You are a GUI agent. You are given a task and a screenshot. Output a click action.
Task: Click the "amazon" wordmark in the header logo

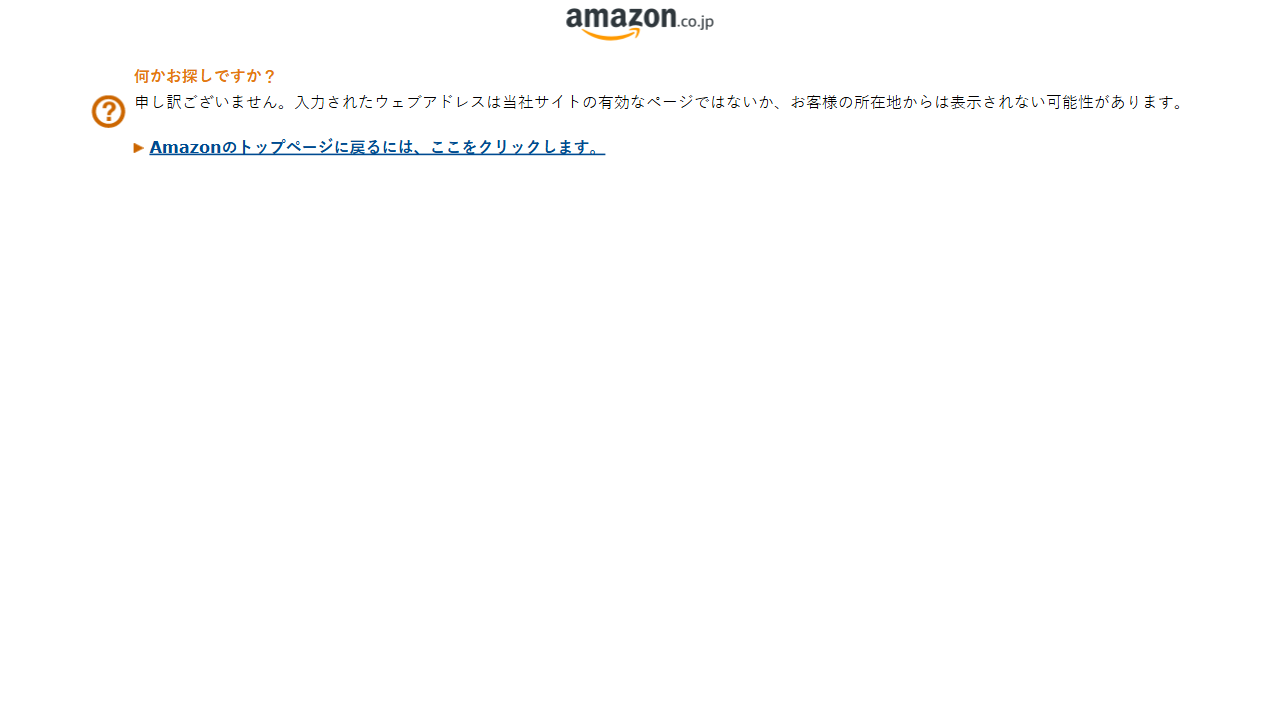(621, 19)
